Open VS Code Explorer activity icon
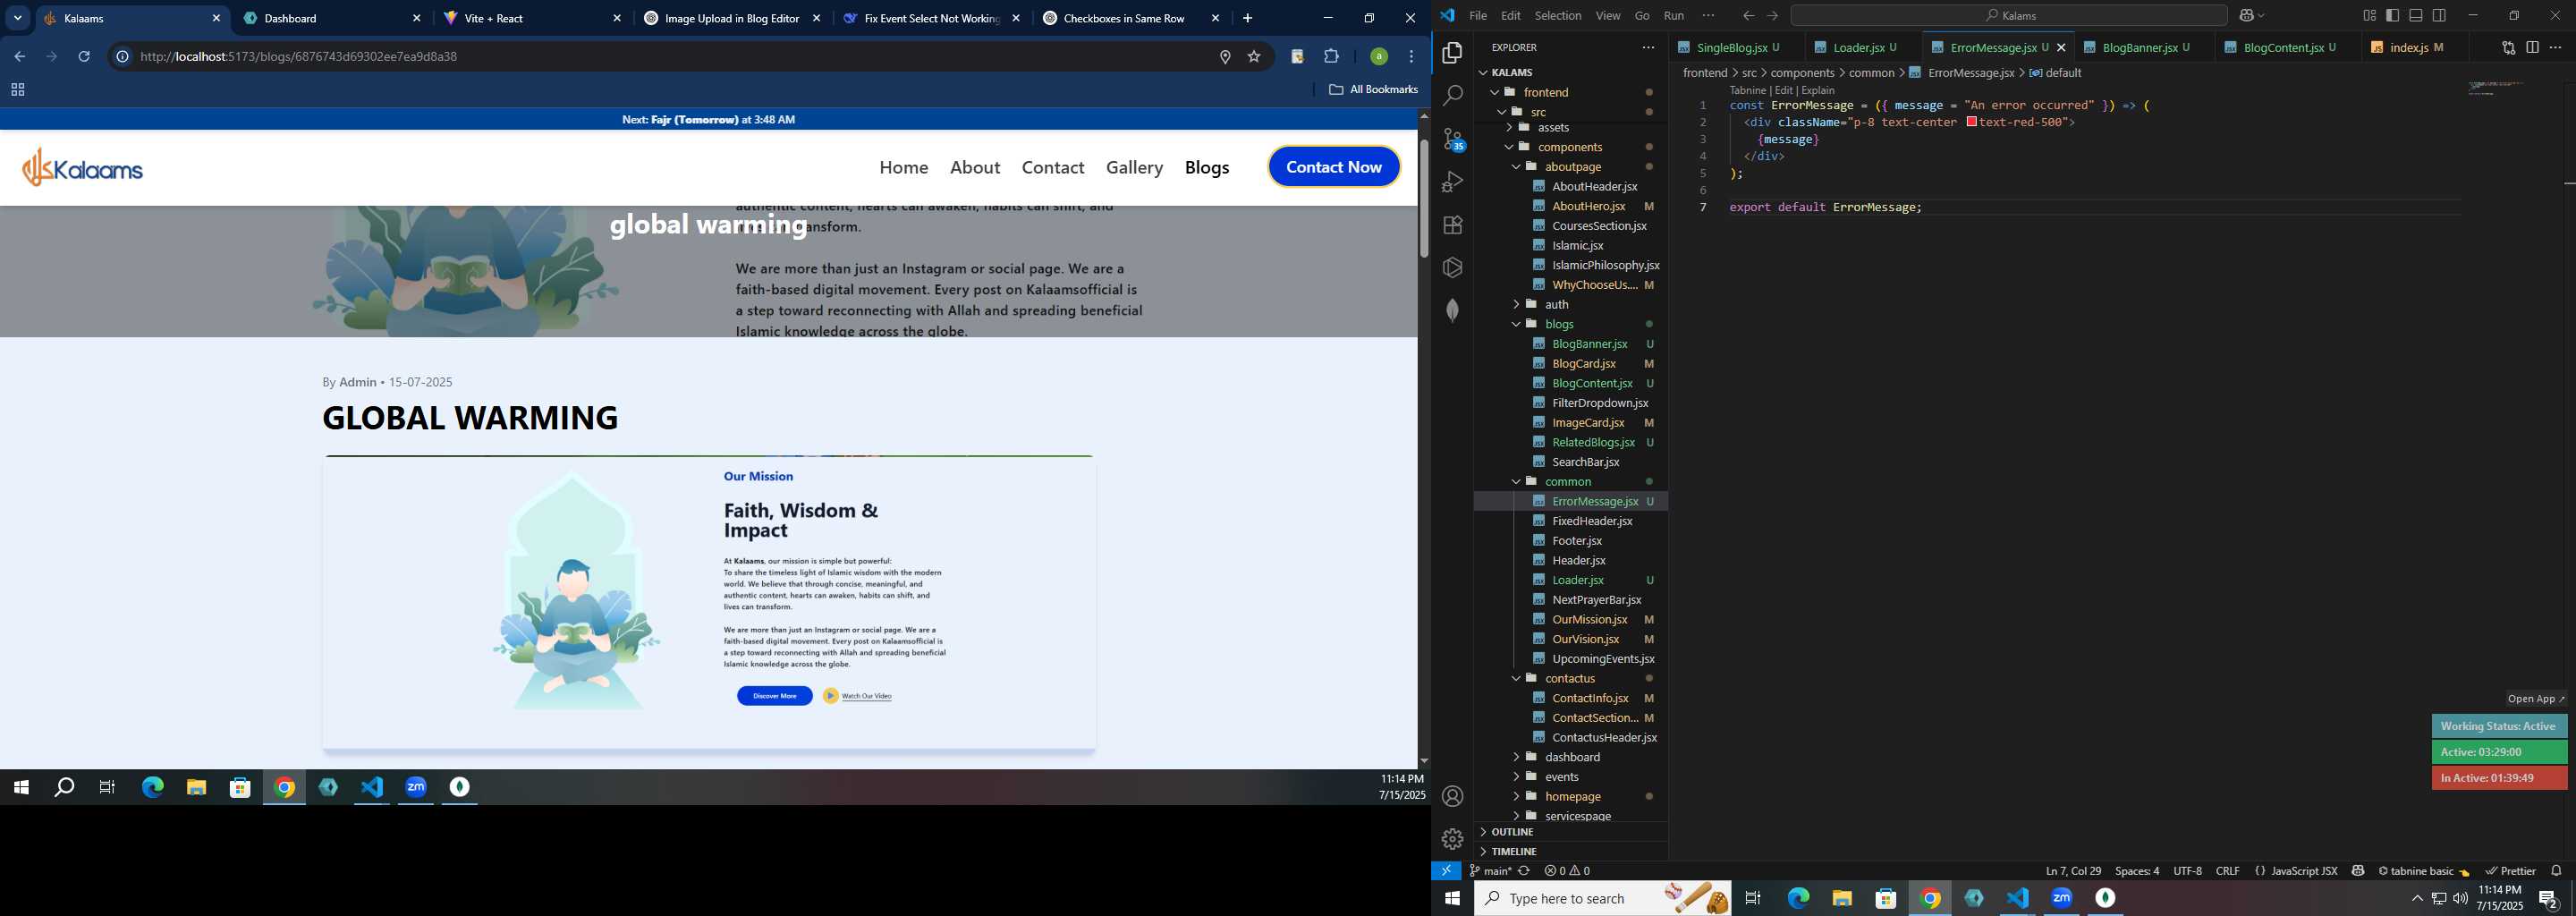2576x916 pixels. point(1452,53)
